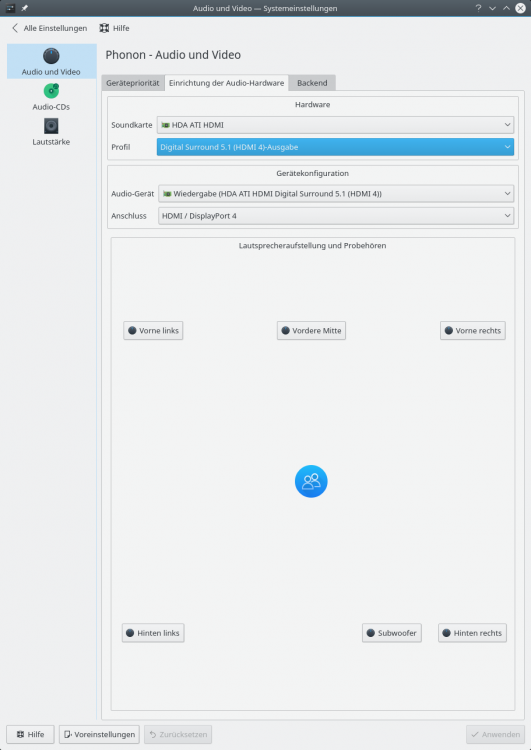Go back to Alle Einstellungen
Screen dimensions: 531x750
(x=49, y=28)
